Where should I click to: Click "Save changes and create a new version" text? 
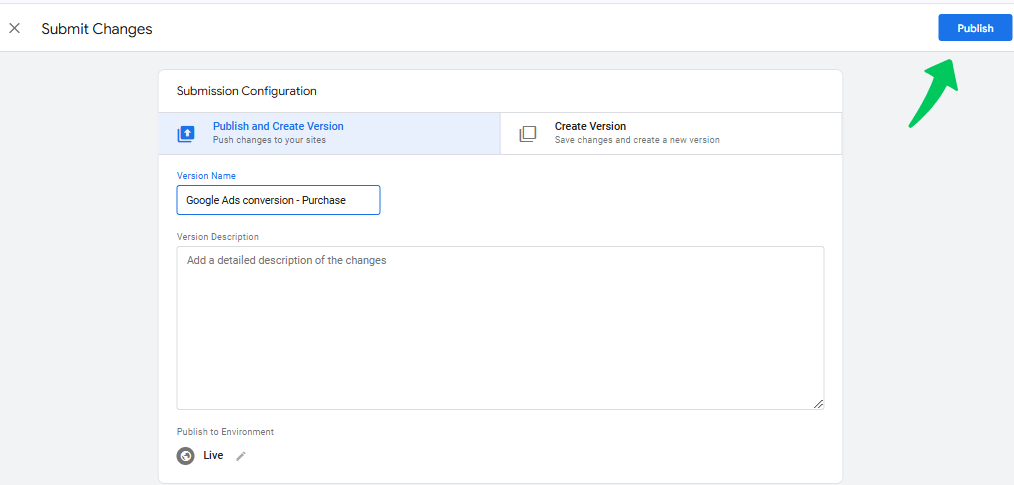tap(637, 140)
